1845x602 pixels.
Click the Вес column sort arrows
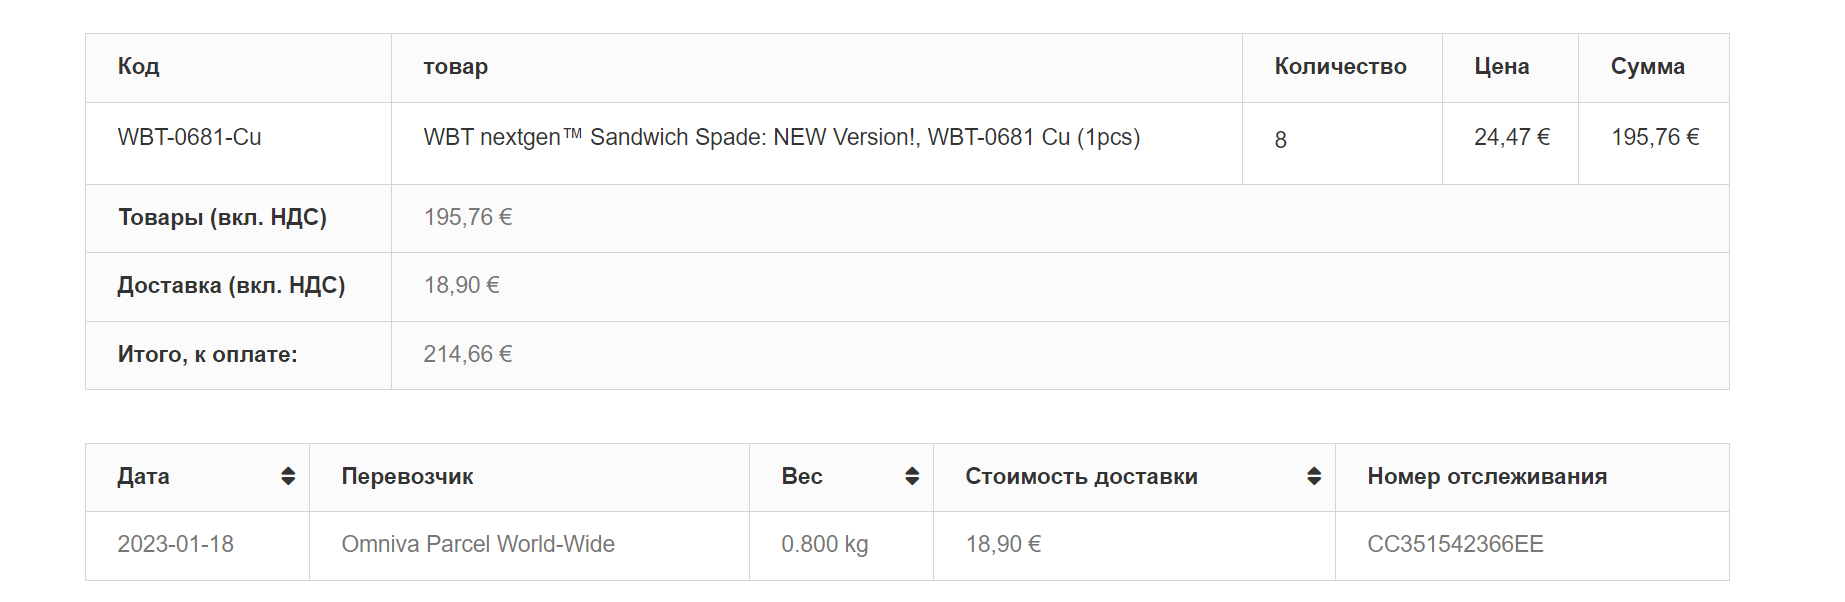(x=912, y=476)
